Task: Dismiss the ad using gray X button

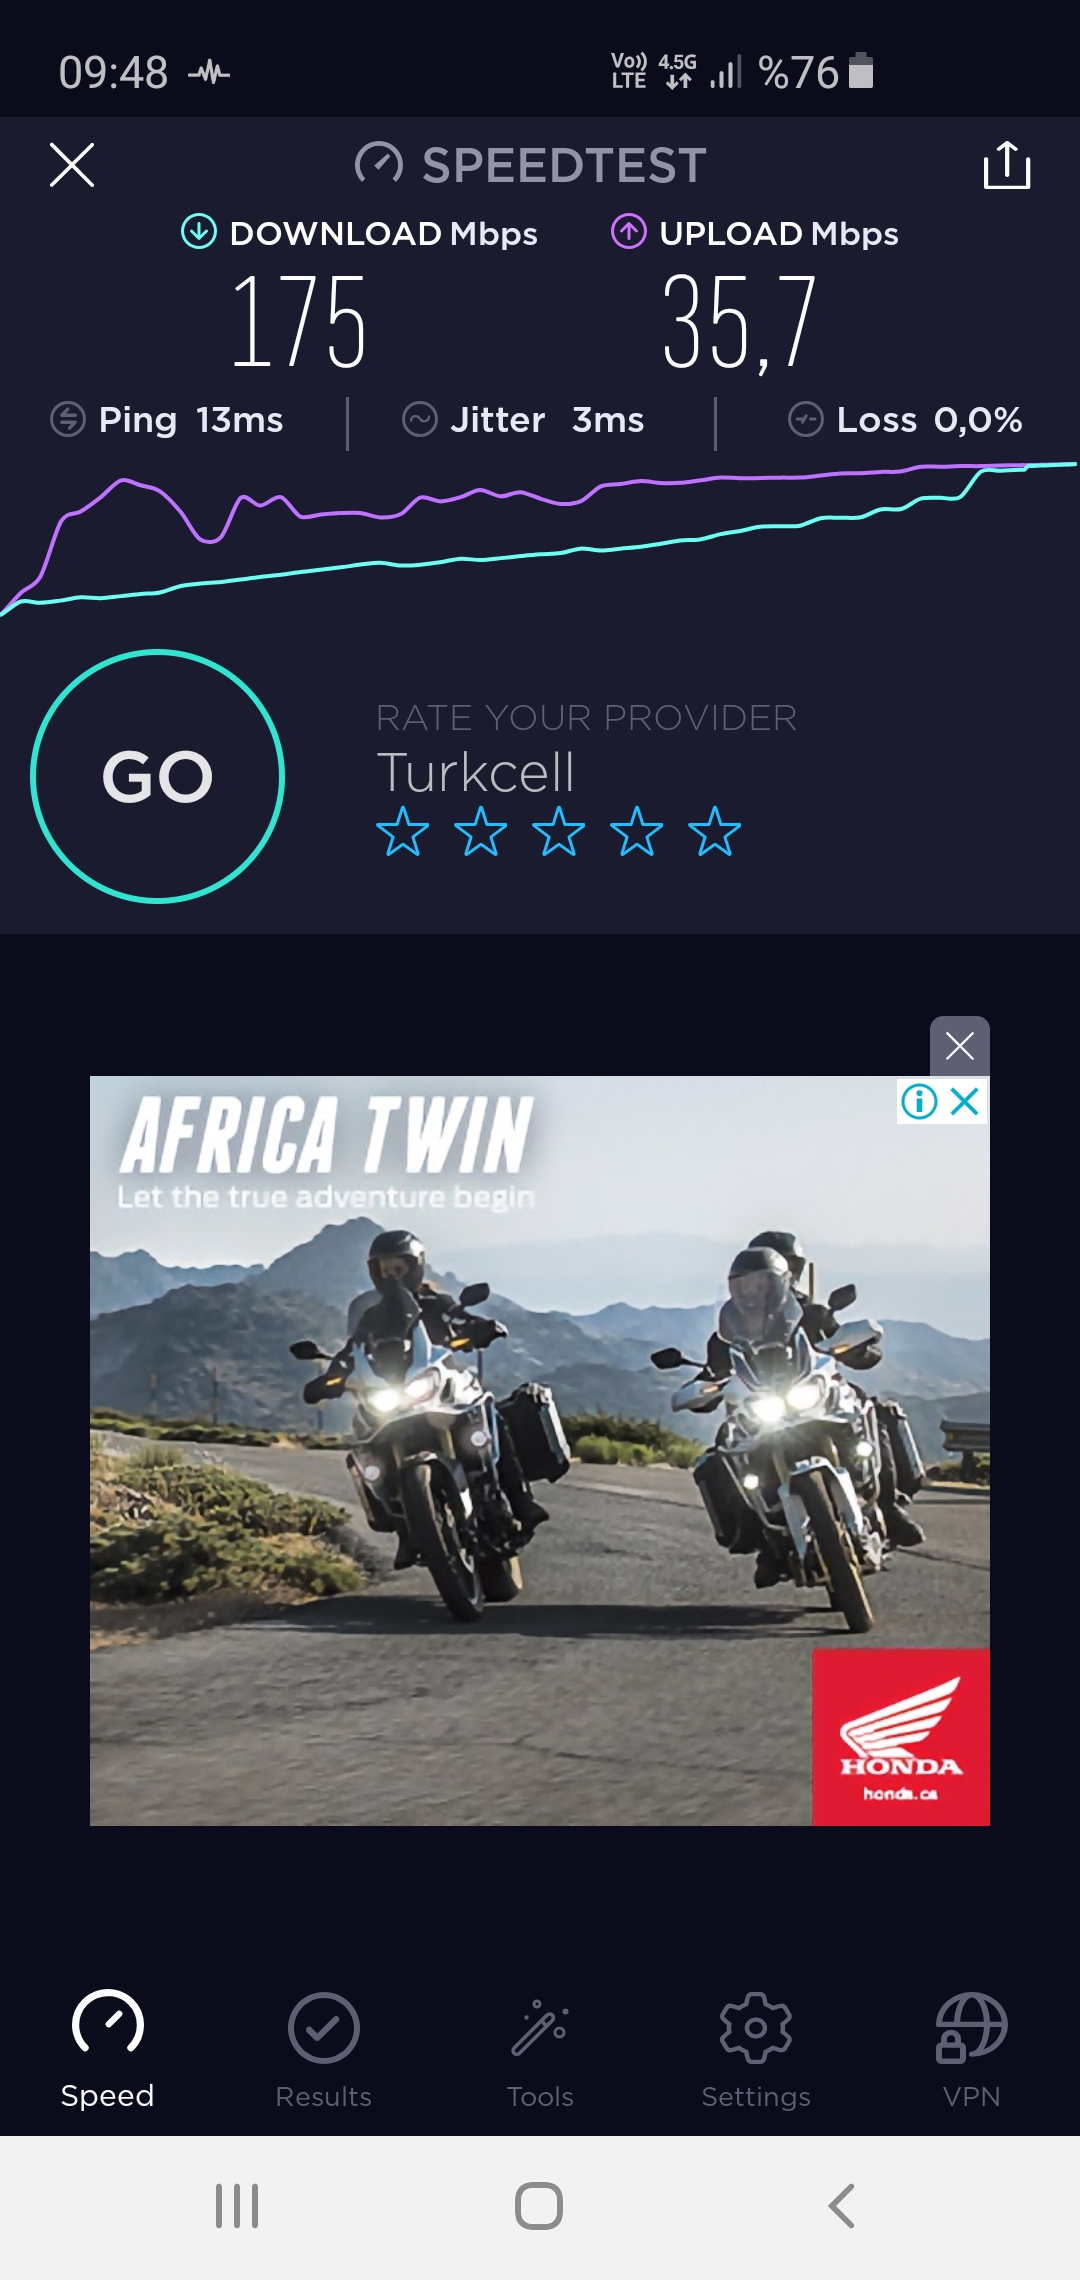Action: 960,1046
